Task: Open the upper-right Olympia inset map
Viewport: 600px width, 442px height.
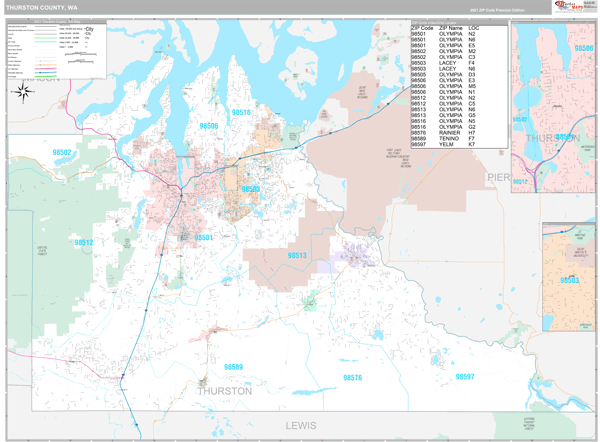Action: [x=553, y=107]
